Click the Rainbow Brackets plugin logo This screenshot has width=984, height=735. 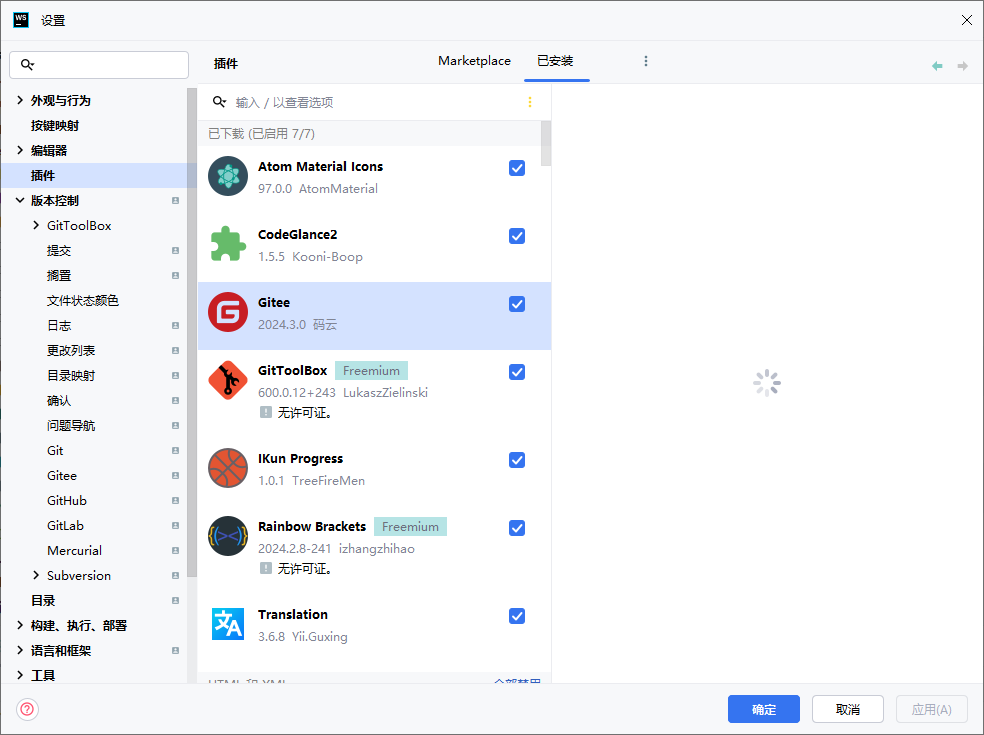(228, 536)
